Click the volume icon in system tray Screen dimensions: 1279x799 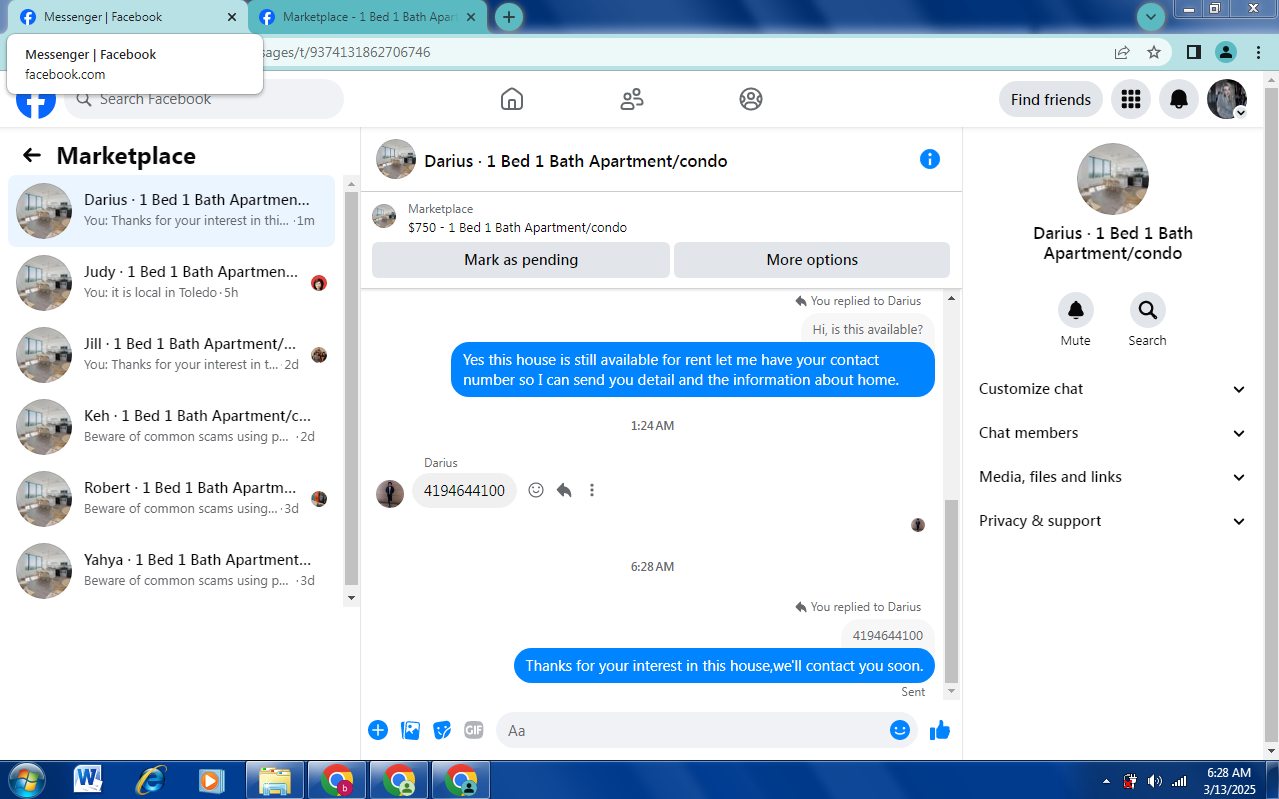click(x=1154, y=781)
